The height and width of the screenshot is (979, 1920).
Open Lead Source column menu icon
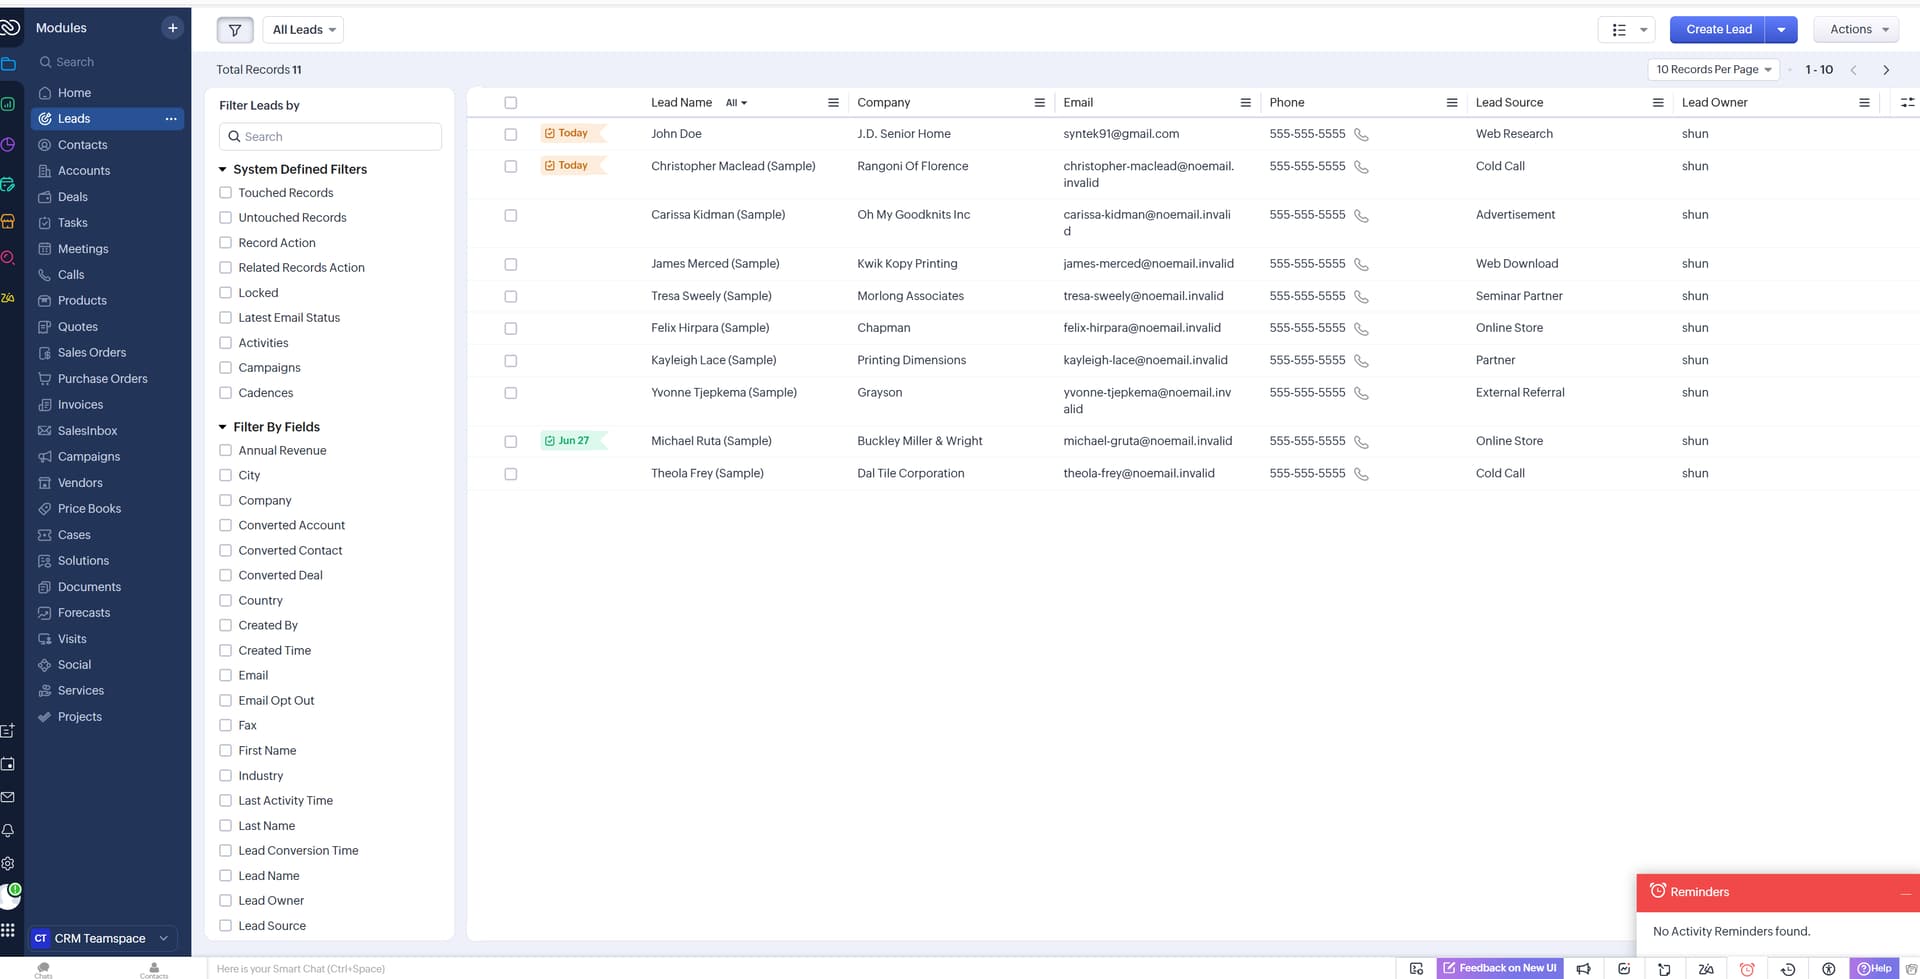(x=1658, y=103)
